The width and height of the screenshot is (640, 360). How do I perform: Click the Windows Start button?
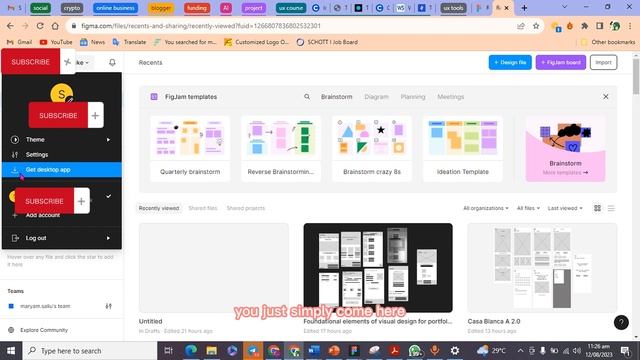[11, 351]
